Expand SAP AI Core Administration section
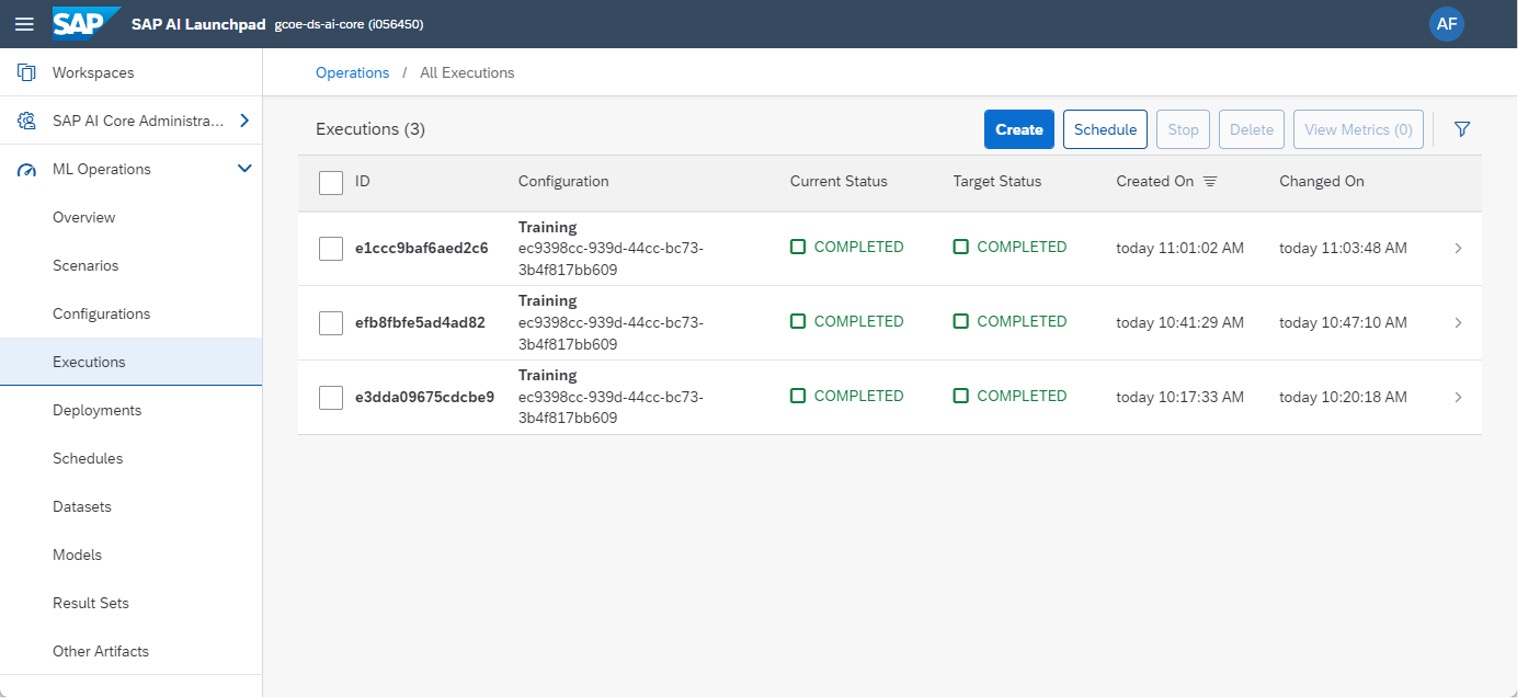 point(244,121)
